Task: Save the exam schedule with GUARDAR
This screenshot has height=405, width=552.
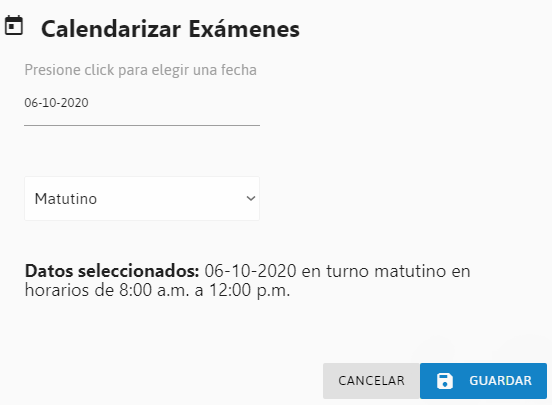Action: point(483,381)
